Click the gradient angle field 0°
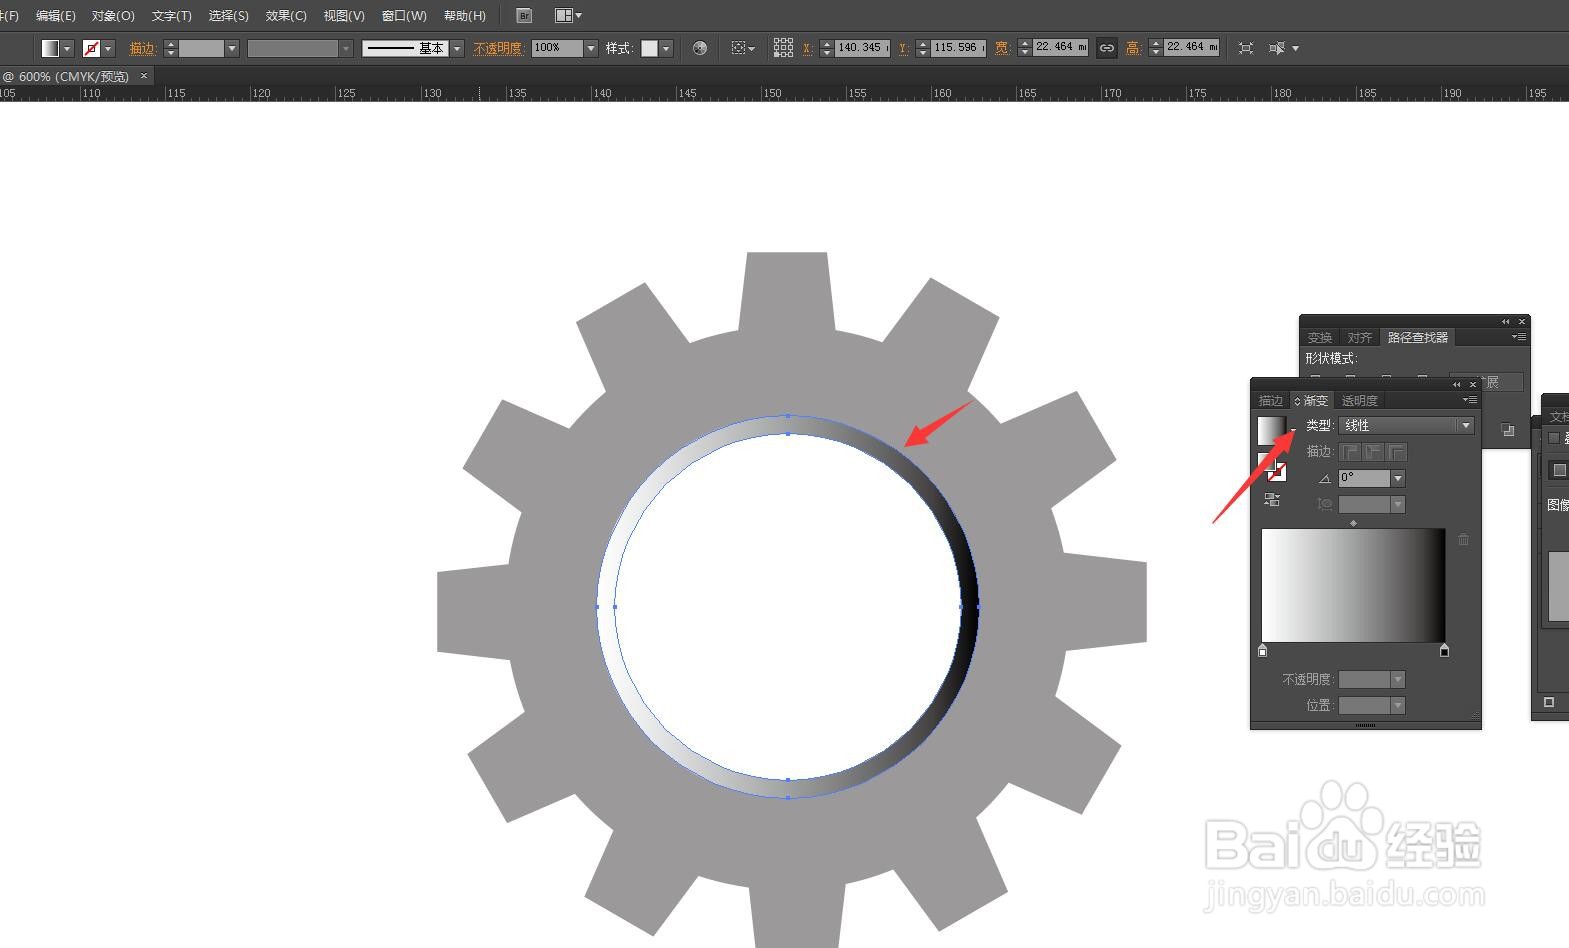1569x948 pixels. 1365,479
